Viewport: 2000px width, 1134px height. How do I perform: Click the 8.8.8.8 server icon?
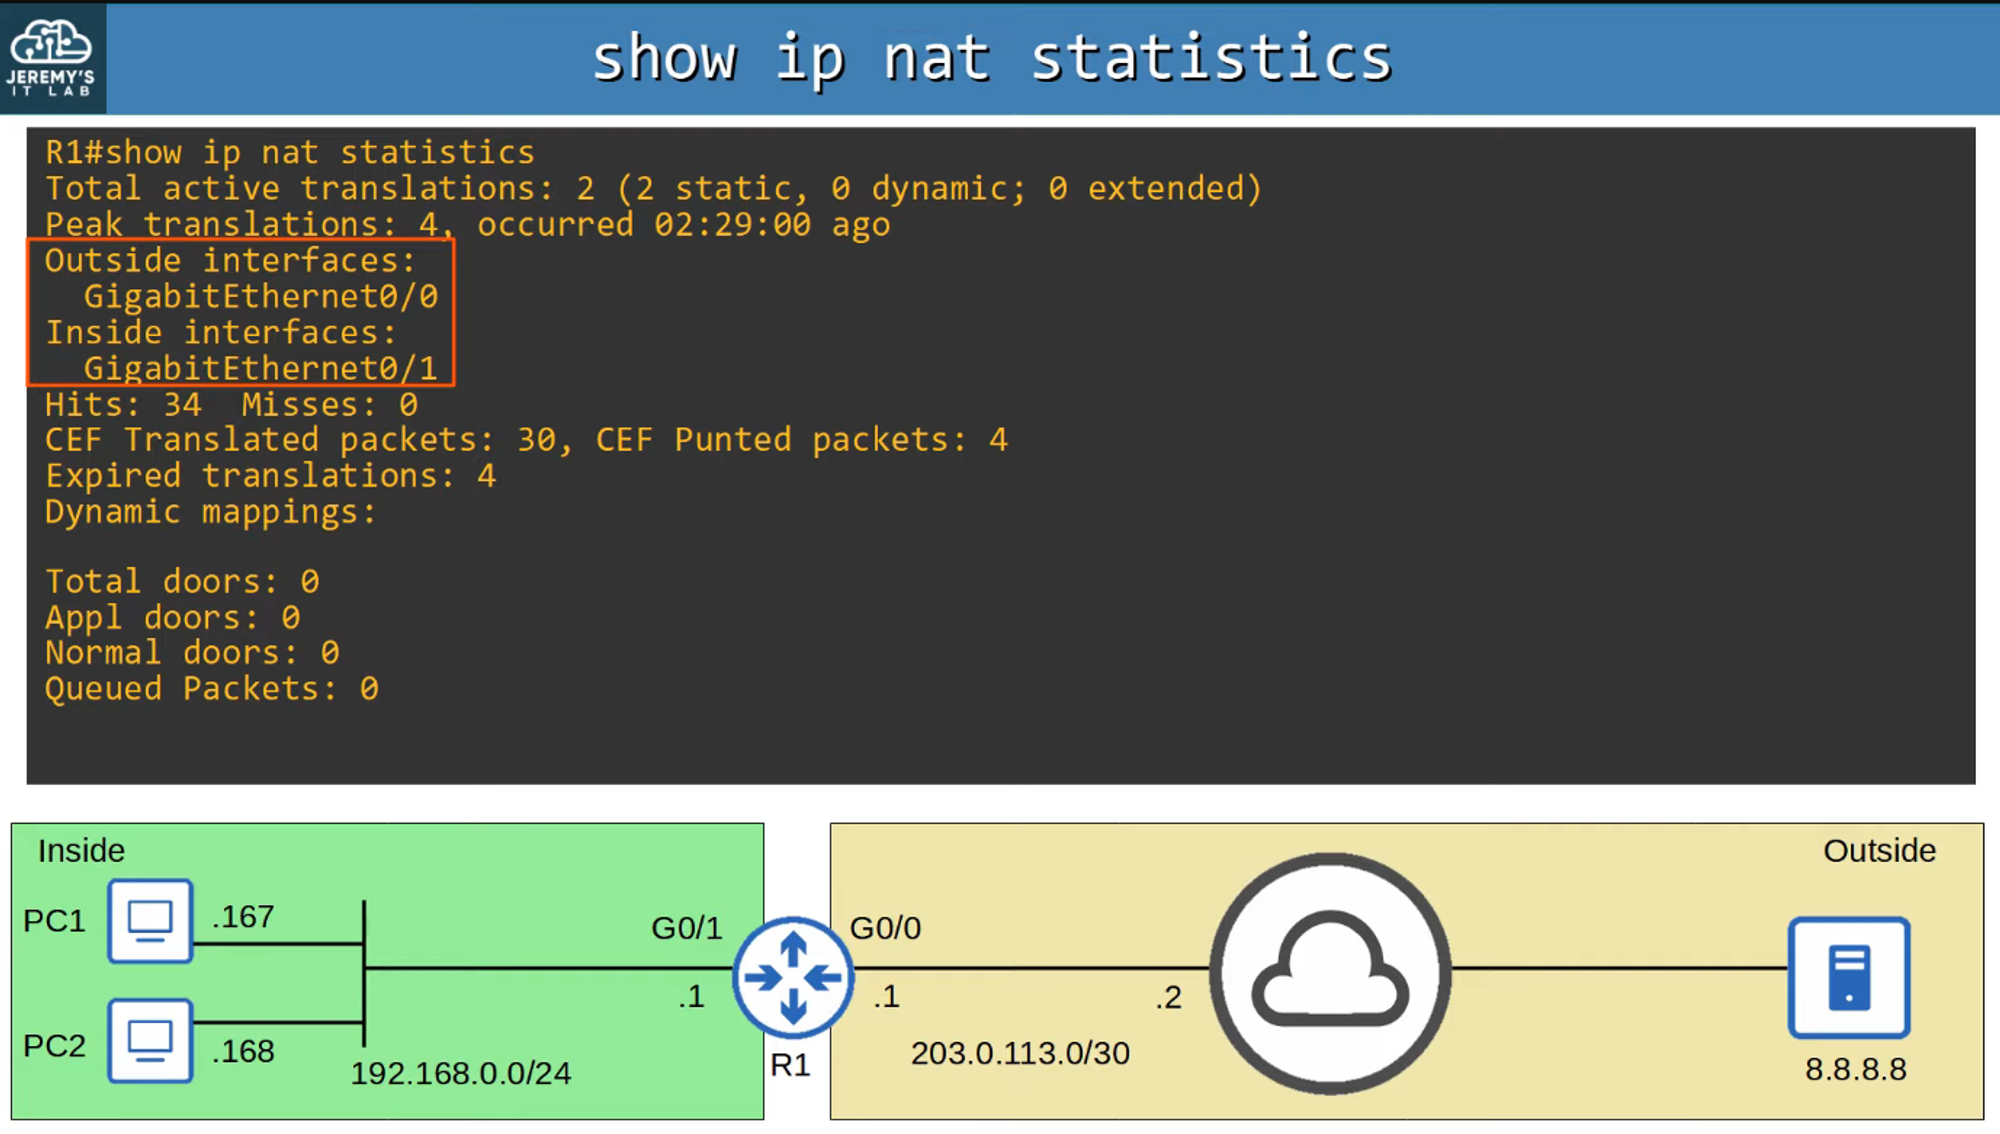click(1849, 977)
